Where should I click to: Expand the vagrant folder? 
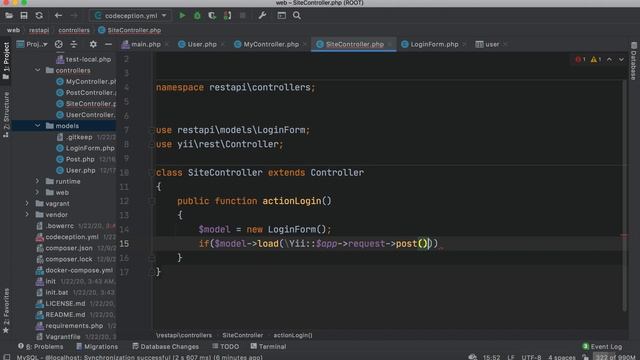(27, 203)
